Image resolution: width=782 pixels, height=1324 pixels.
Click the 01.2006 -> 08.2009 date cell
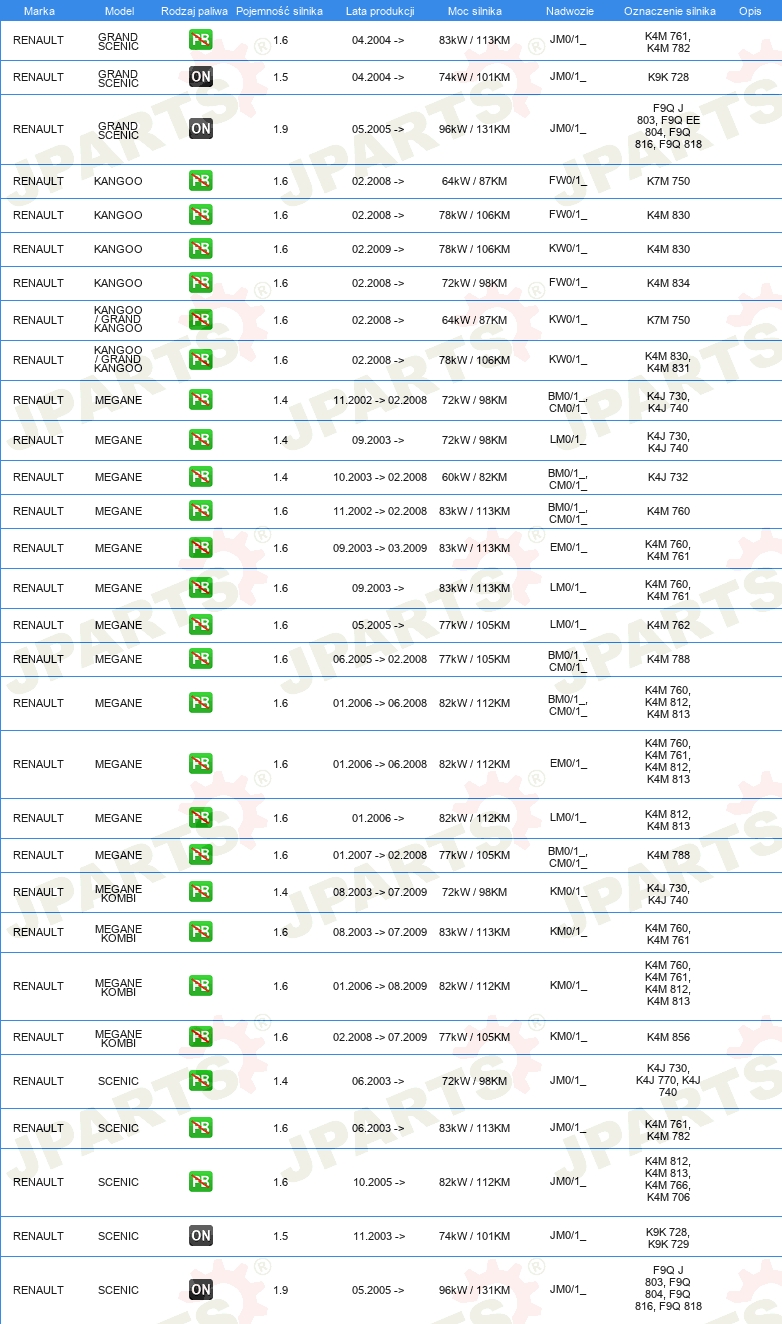pos(380,986)
